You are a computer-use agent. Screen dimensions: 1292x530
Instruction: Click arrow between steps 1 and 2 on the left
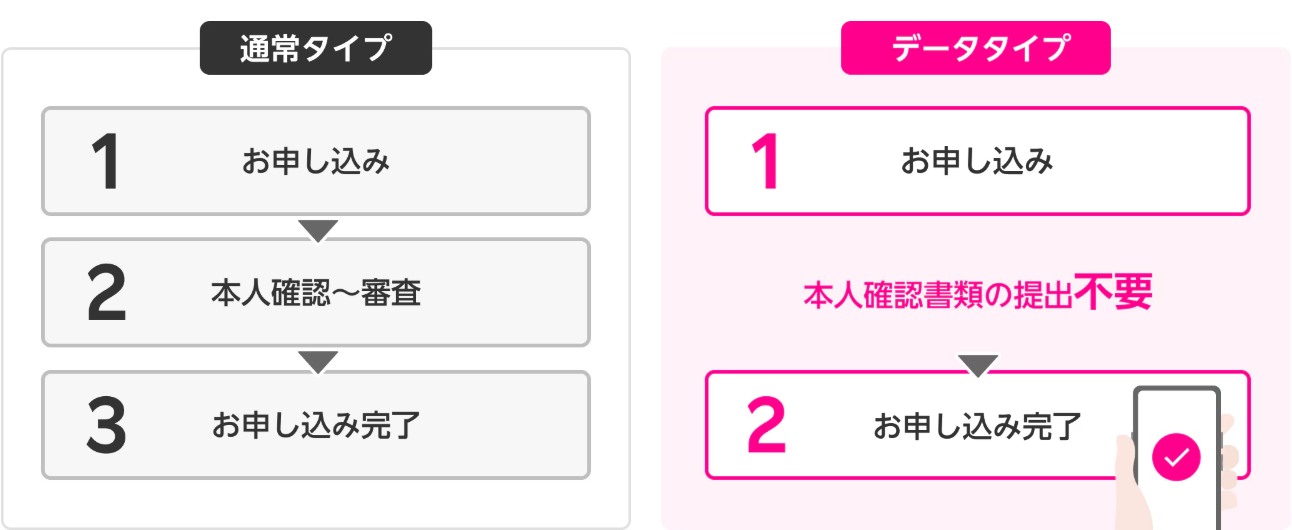(318, 231)
